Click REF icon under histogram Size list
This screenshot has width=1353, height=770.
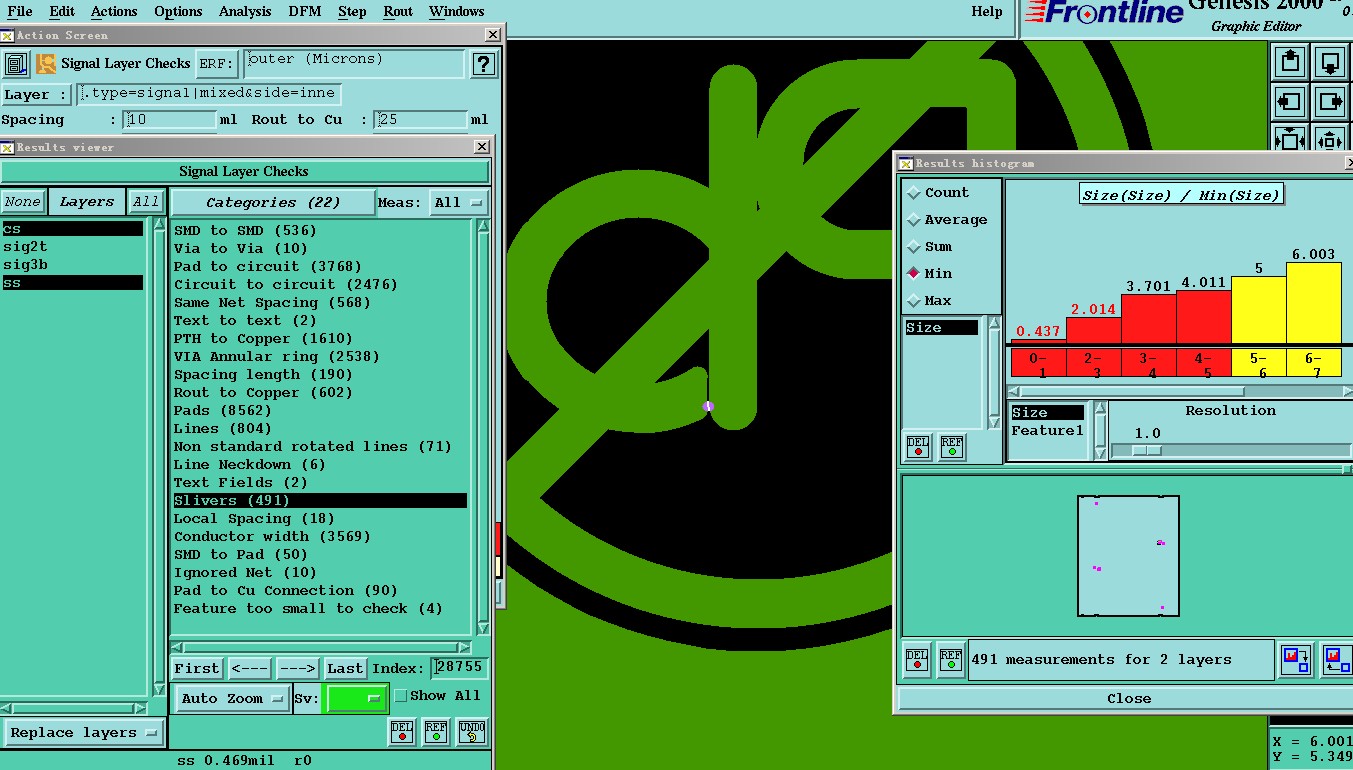click(952, 447)
